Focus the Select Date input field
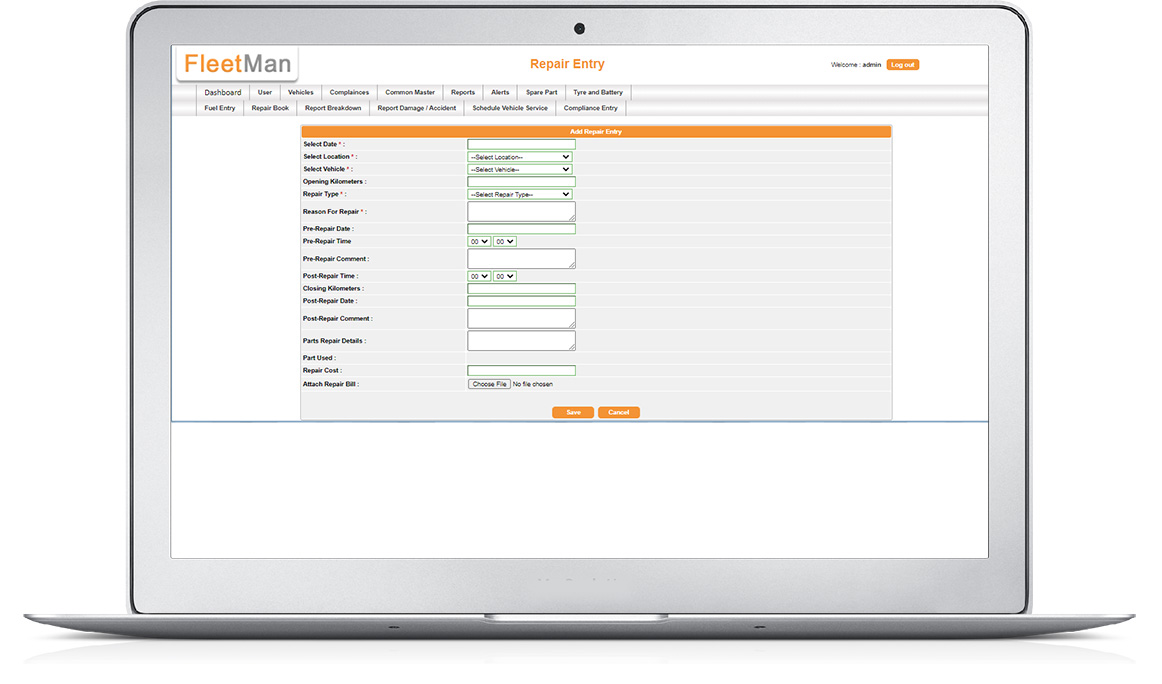The width and height of the screenshot is (1162, 684). [521, 144]
